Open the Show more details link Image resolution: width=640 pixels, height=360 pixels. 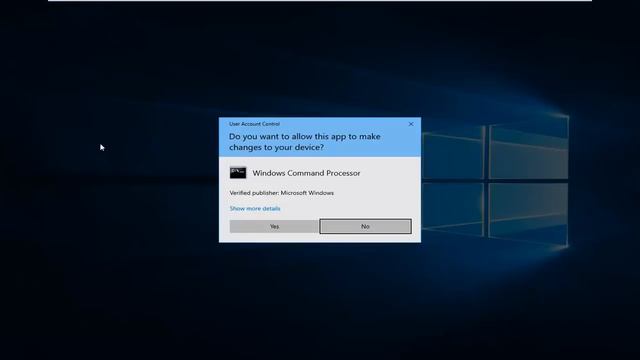point(255,209)
